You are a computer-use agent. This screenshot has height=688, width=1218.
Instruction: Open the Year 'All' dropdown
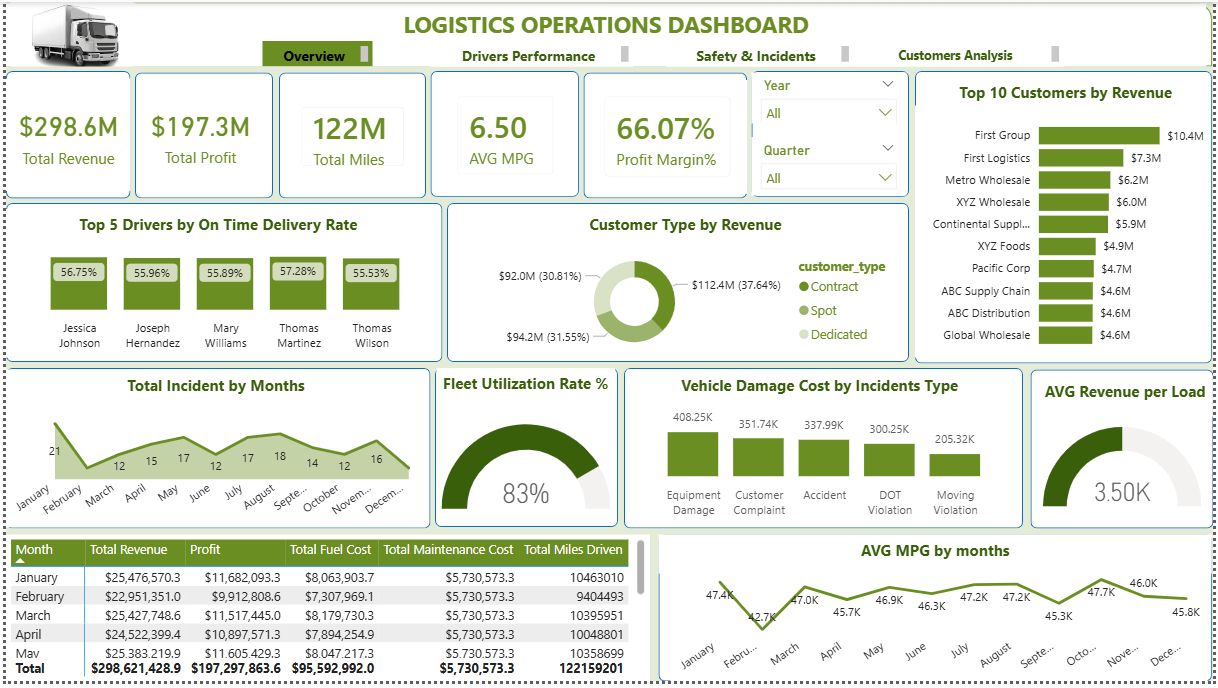pyautogui.click(x=829, y=113)
